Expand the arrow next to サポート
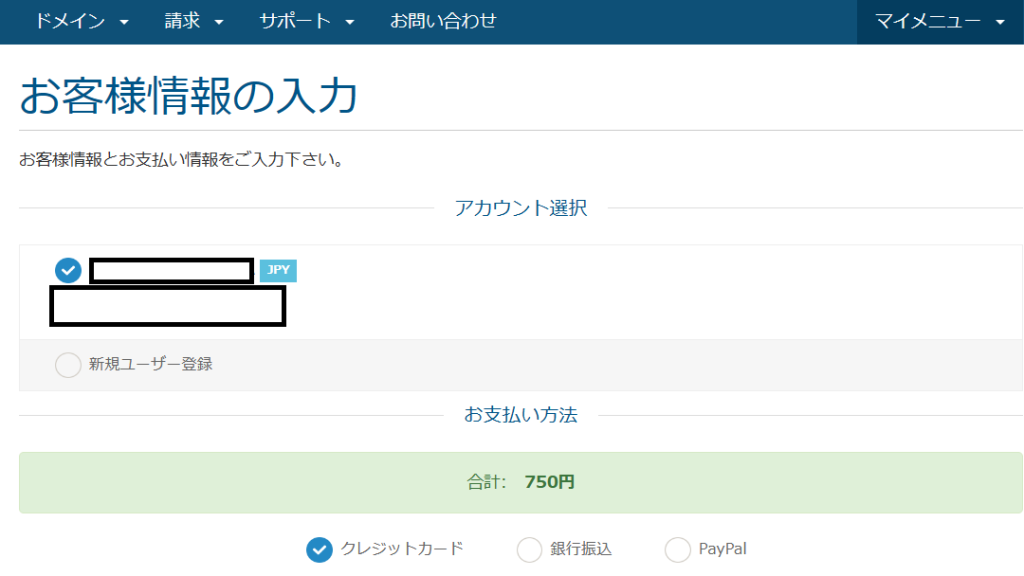This screenshot has width=1024, height=576. [350, 22]
